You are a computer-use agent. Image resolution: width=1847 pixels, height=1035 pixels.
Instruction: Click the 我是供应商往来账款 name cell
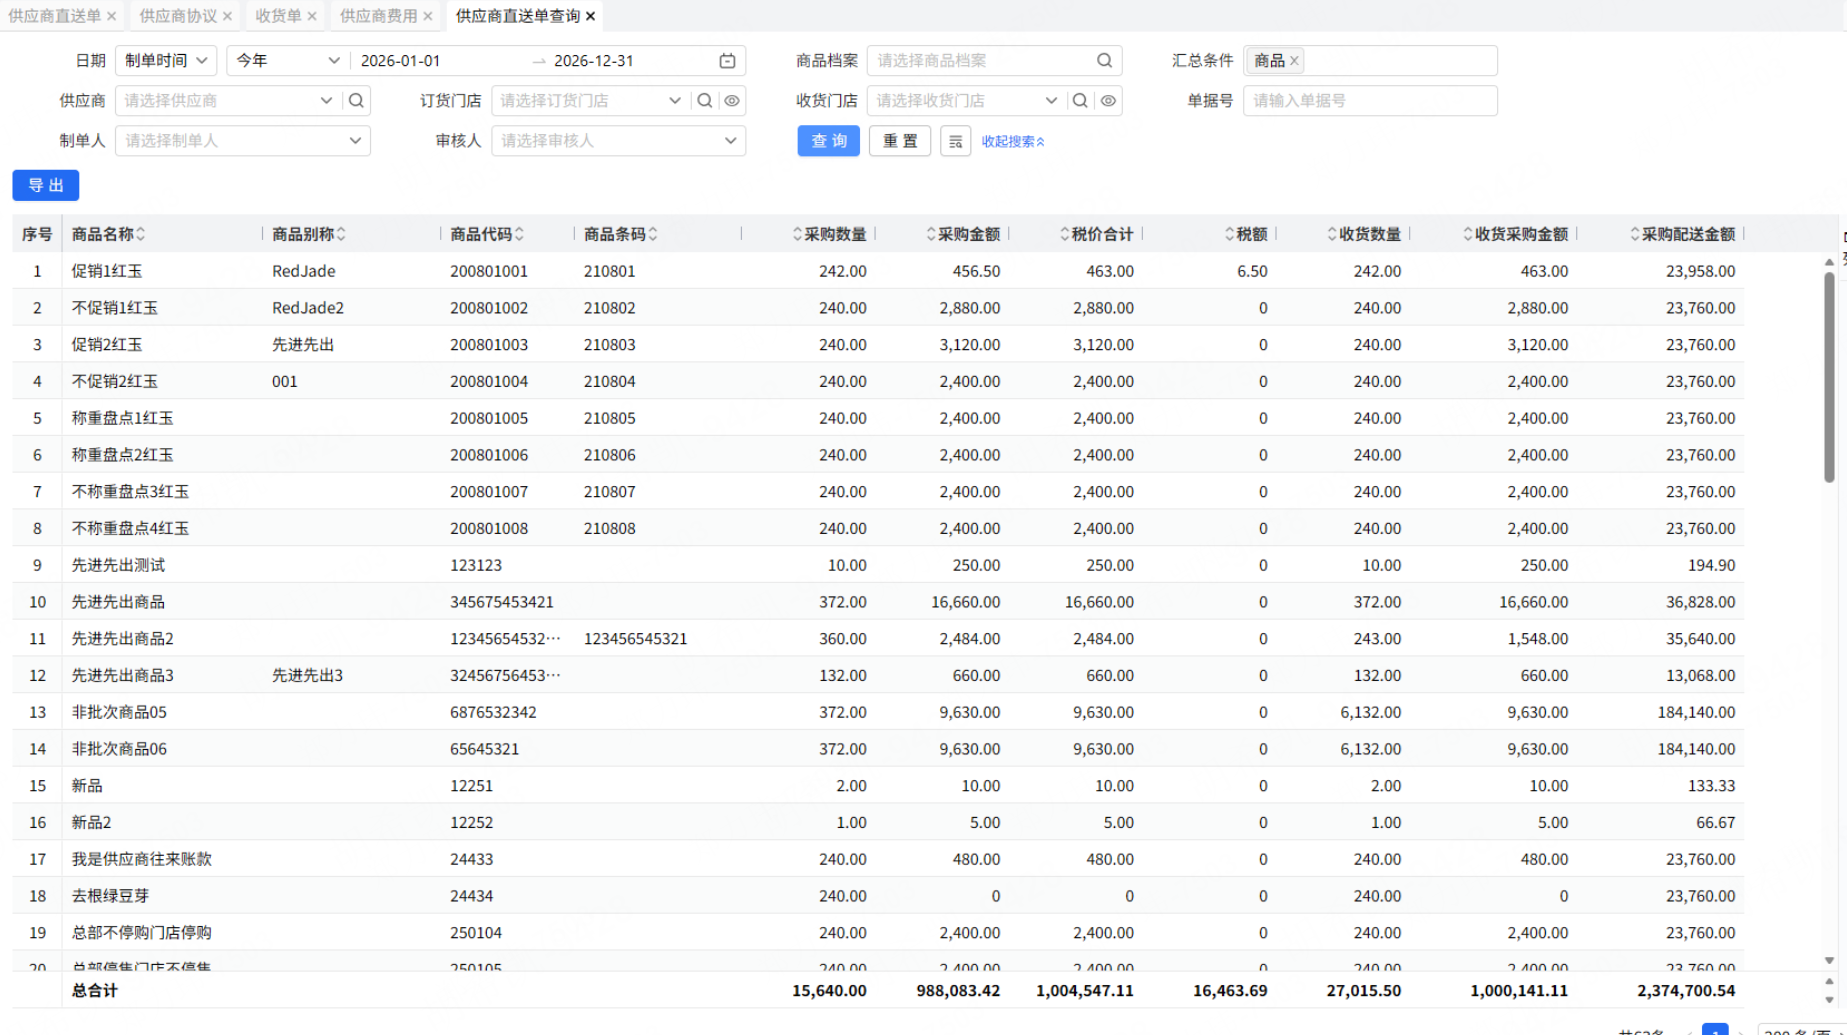pos(142,859)
